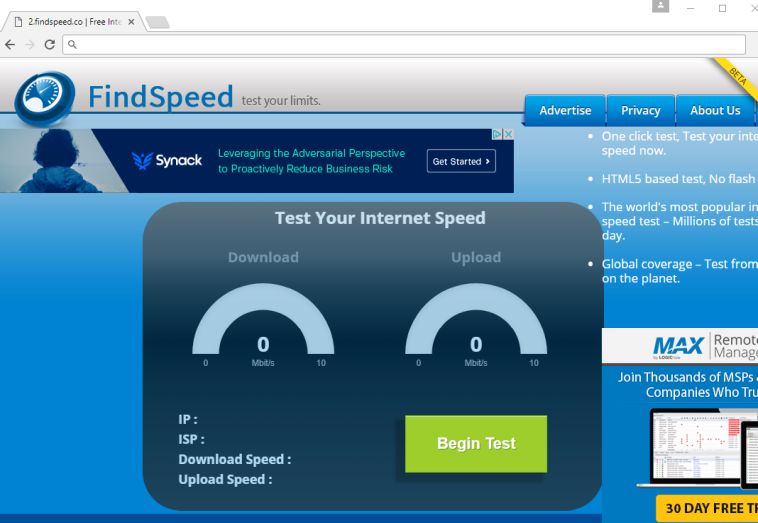Image resolution: width=758 pixels, height=523 pixels.
Task: Minimize the browser window
Action: (x=690, y=8)
